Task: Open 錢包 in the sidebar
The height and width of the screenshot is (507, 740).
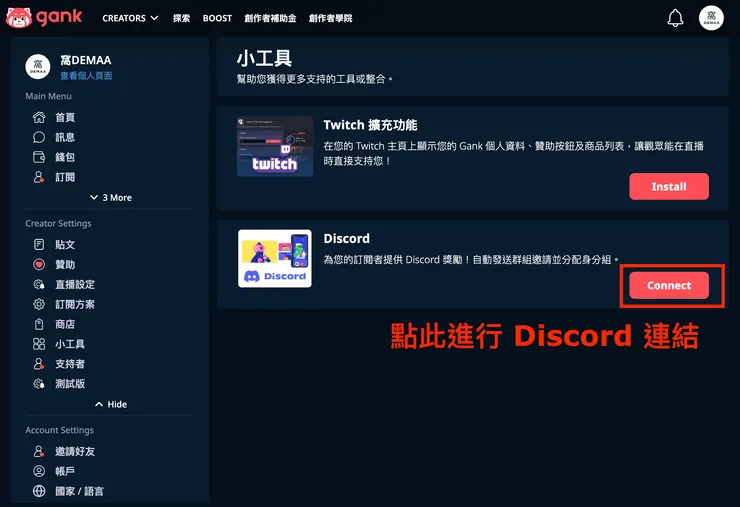Action: (65, 157)
